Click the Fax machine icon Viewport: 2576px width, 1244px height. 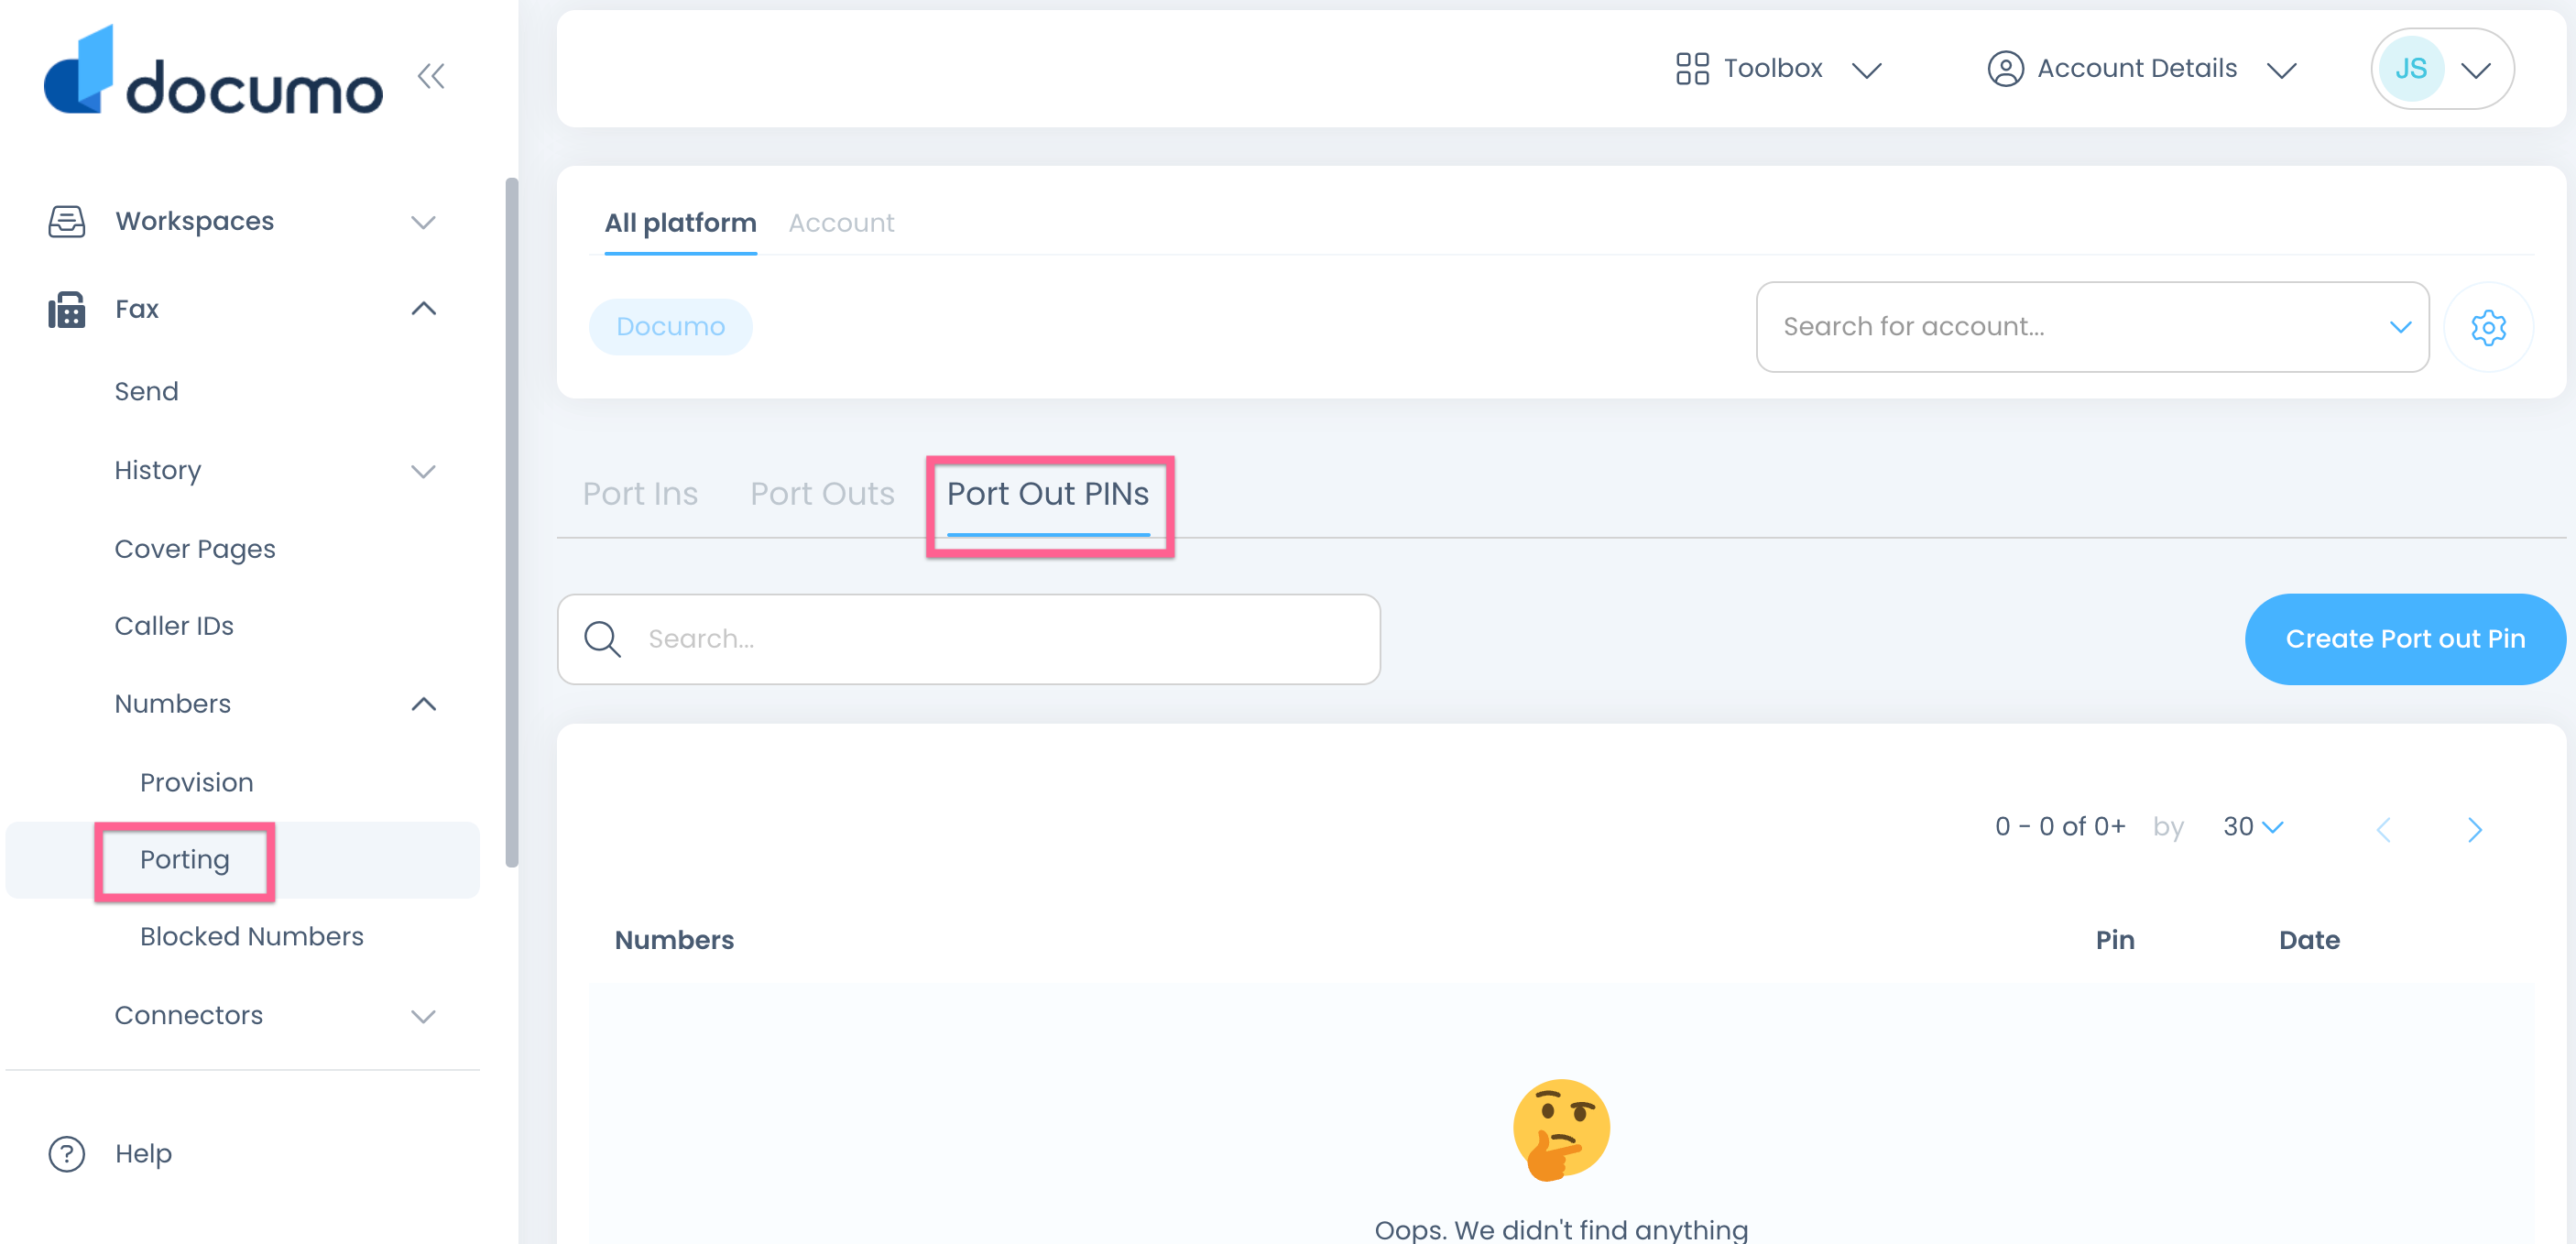point(66,309)
